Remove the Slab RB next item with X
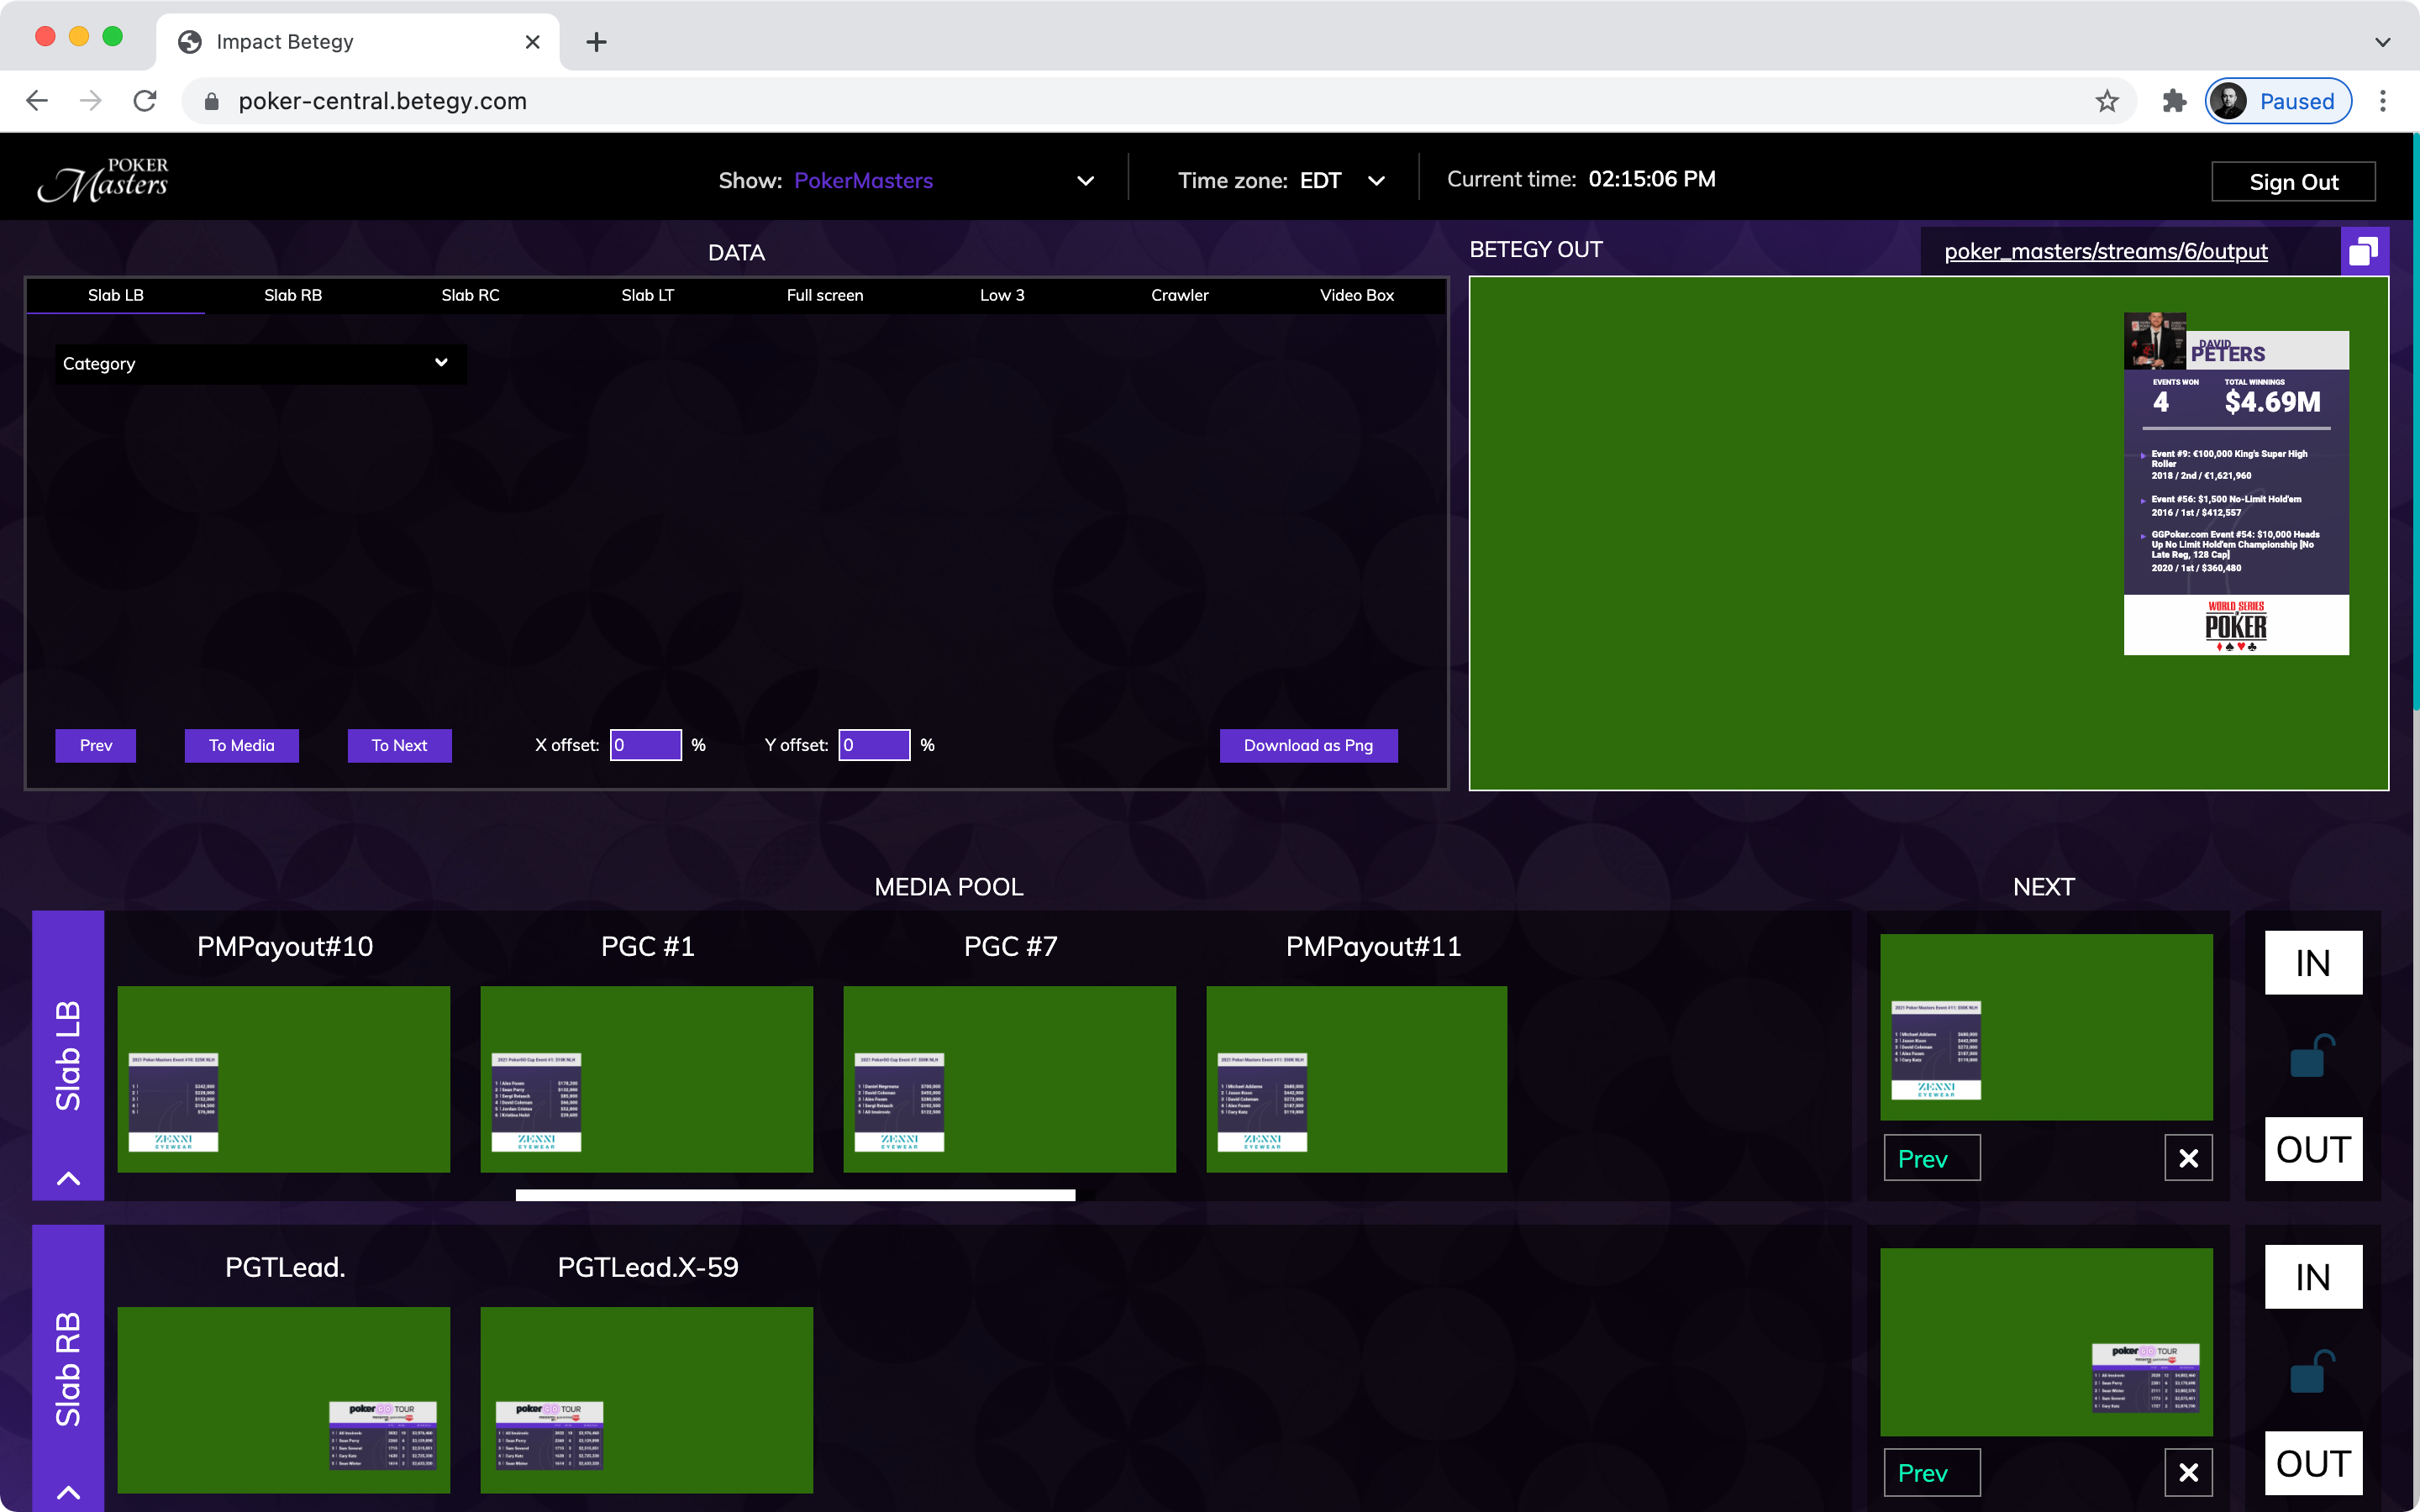This screenshot has width=2420, height=1512. [x=2188, y=1472]
